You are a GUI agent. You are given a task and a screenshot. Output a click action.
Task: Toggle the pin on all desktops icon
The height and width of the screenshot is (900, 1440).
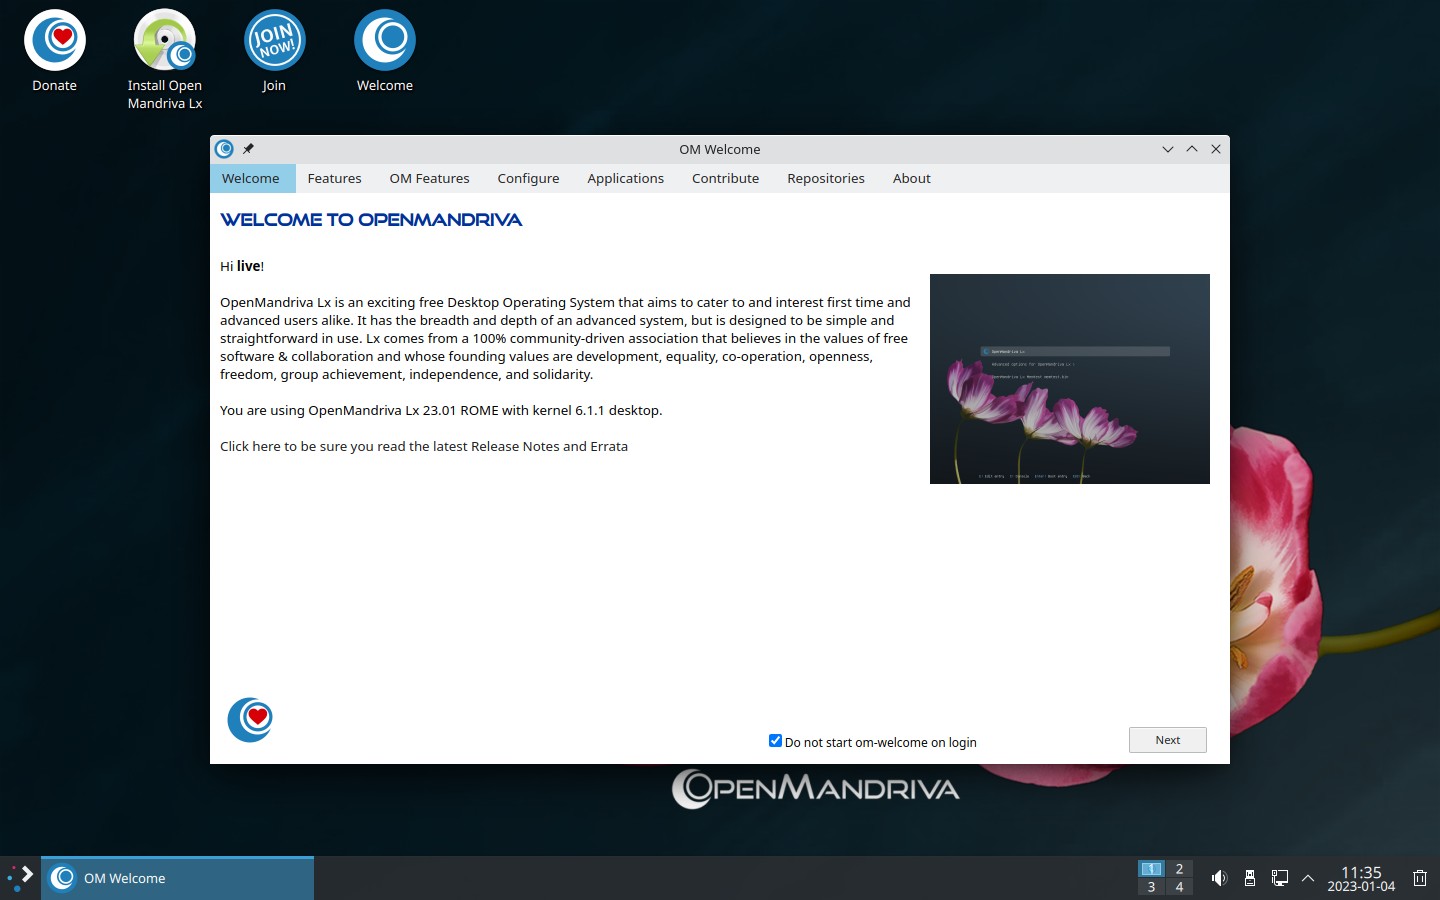tap(248, 149)
